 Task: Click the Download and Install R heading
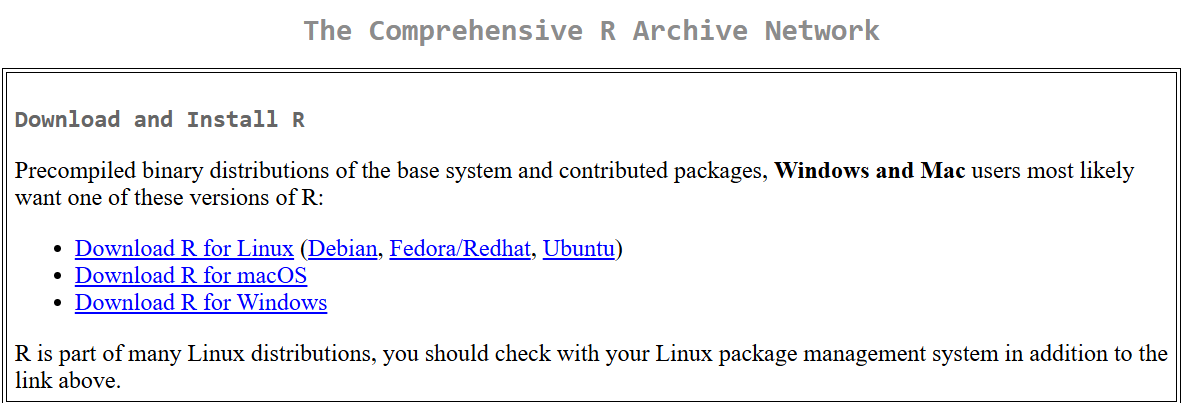tap(160, 120)
